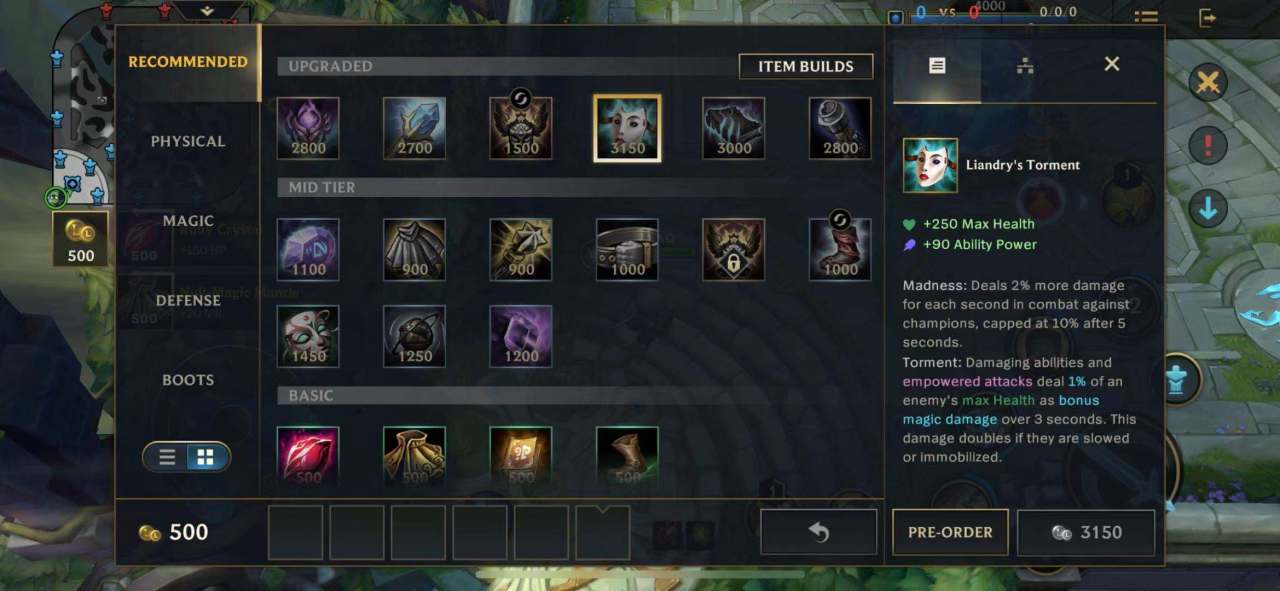1280x591 pixels.
Task: Click the Item Builds button
Action: point(806,66)
